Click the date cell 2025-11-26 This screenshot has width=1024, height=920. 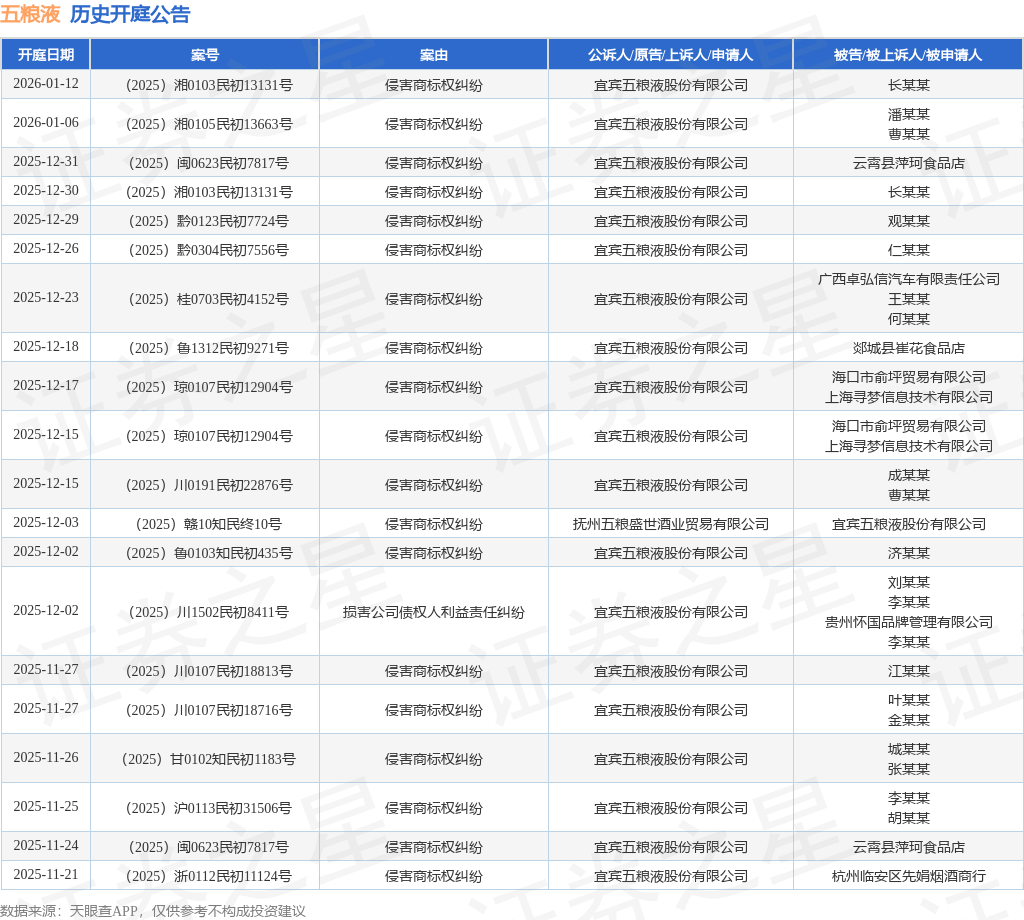pyautogui.click(x=46, y=757)
